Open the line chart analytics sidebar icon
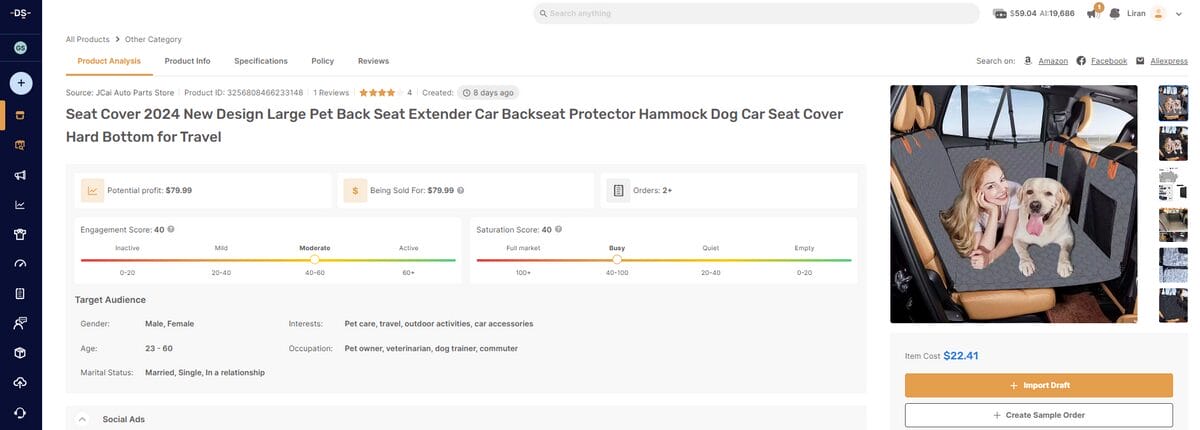Viewport: 1200px width, 430px height. pyautogui.click(x=20, y=205)
